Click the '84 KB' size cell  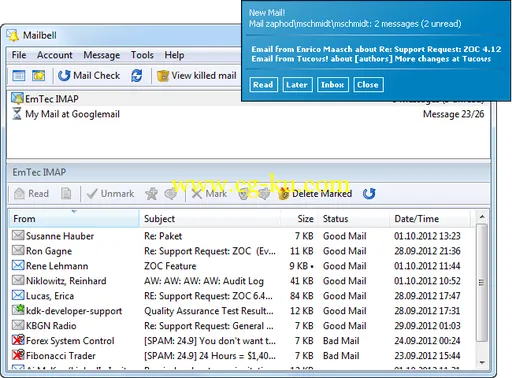(x=302, y=296)
